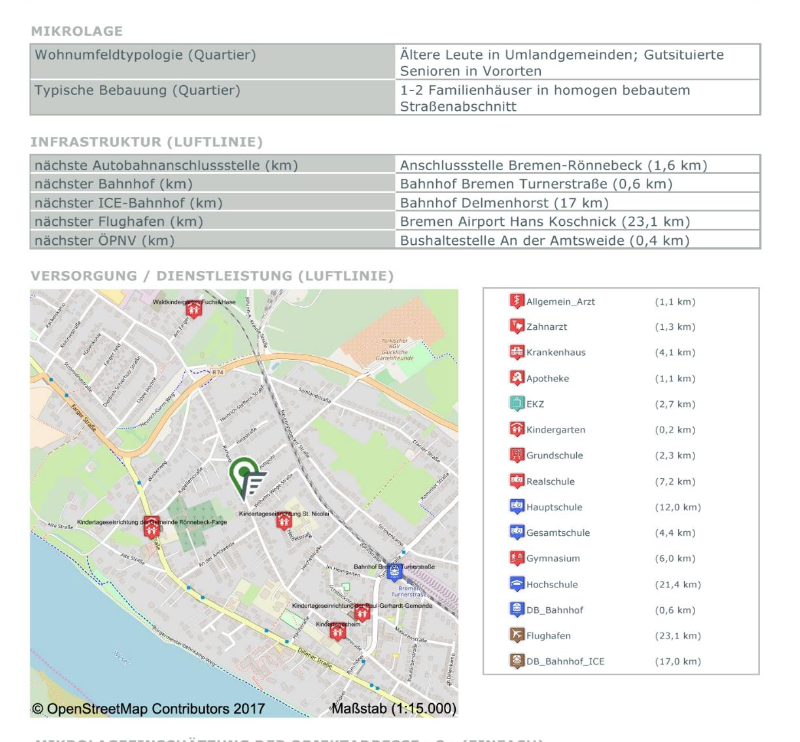Select the Gymnasium legend icon
Image resolution: width=800 pixels, height=742 pixels.
click(516, 558)
